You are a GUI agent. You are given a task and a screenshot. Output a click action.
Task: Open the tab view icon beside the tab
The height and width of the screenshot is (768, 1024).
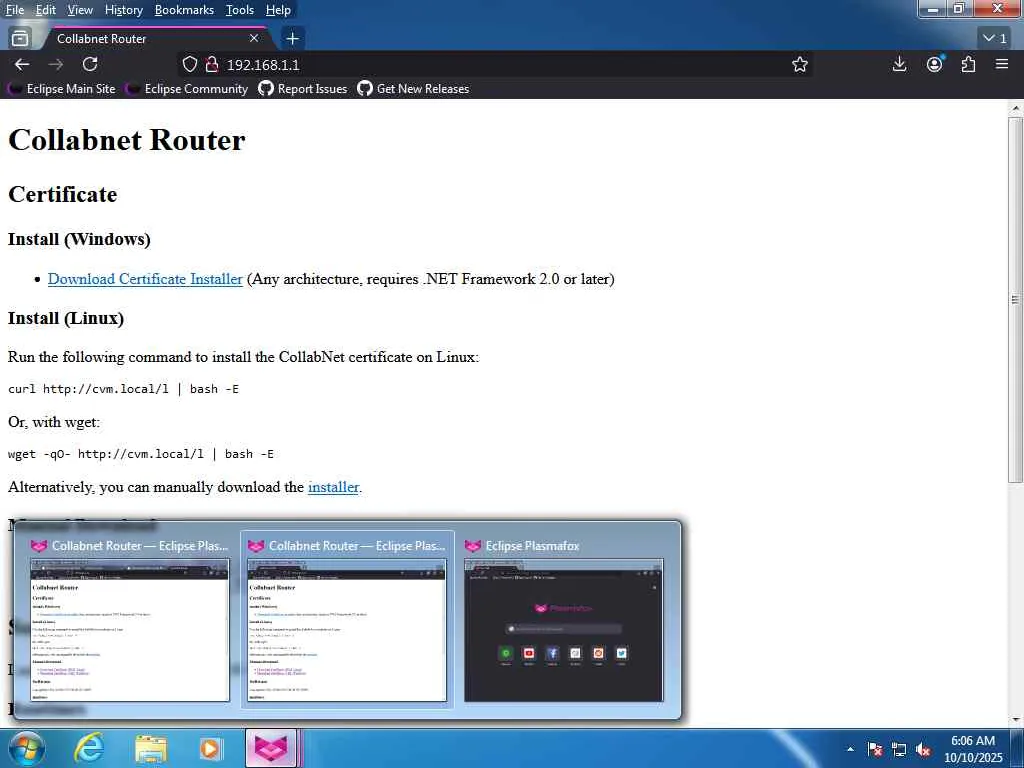point(20,38)
